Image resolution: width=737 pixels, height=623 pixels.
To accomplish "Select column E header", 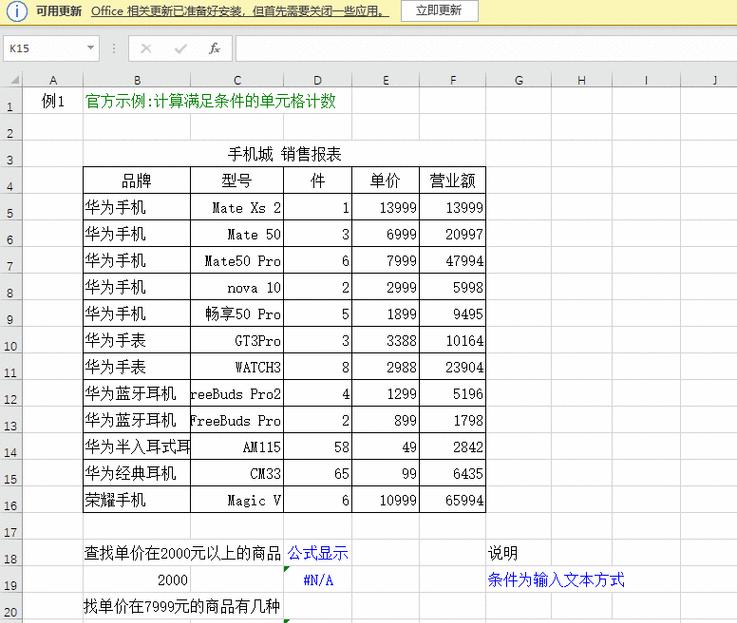I will click(x=385, y=80).
